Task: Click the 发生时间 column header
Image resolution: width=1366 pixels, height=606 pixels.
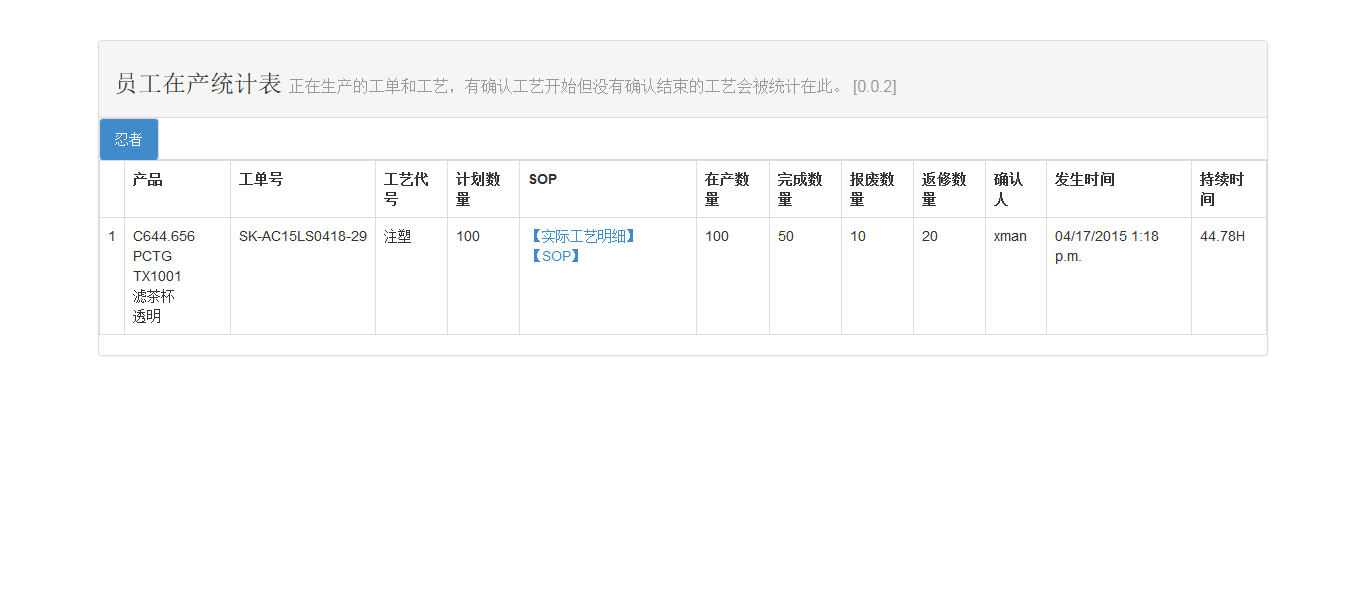Action: (1084, 180)
